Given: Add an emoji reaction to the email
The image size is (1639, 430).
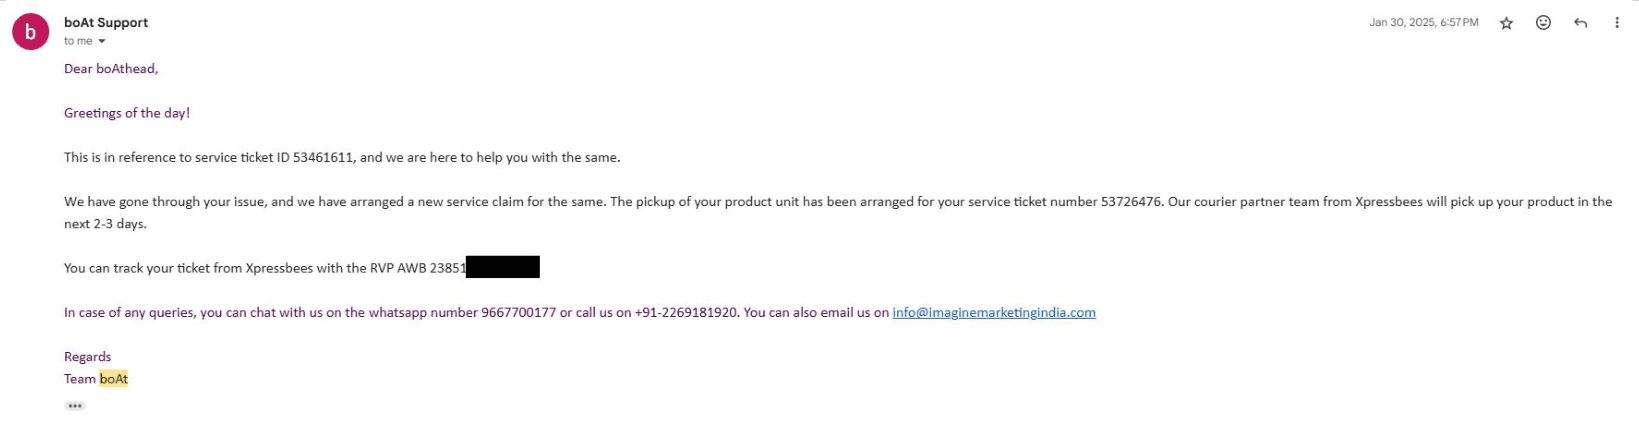Looking at the screenshot, I should tap(1543, 23).
